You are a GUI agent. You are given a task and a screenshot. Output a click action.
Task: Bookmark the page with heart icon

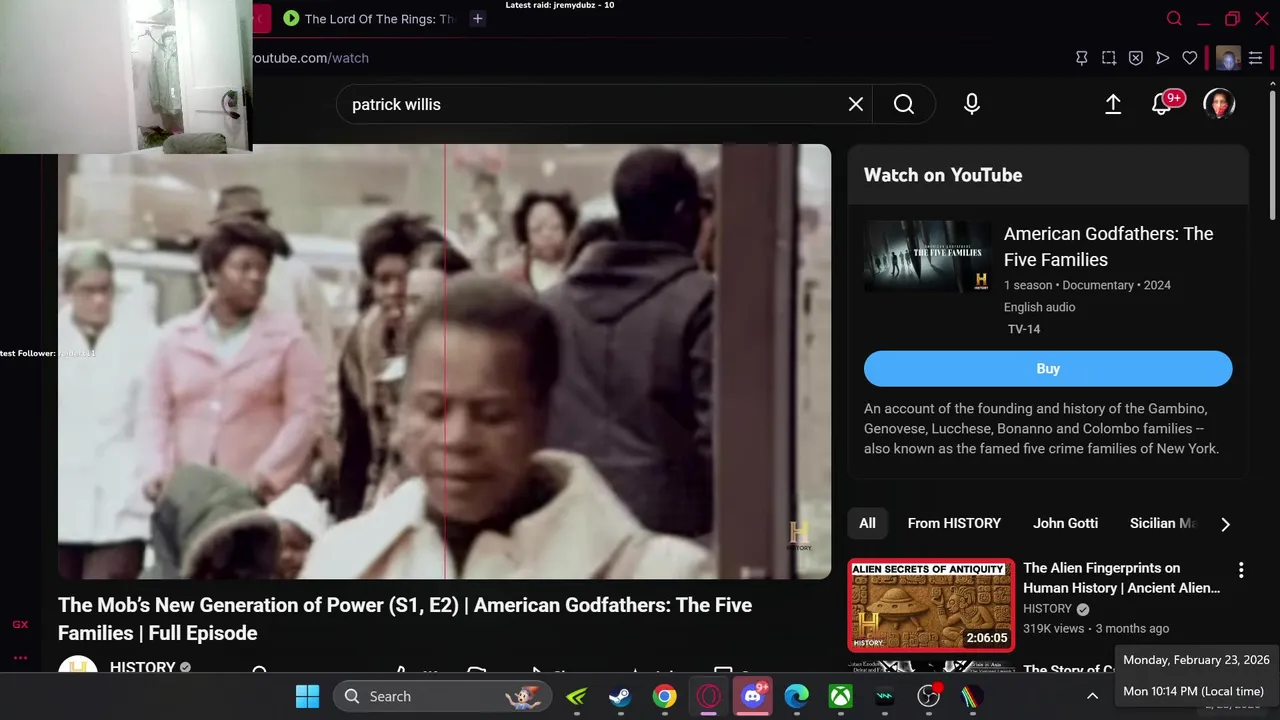coord(1190,58)
